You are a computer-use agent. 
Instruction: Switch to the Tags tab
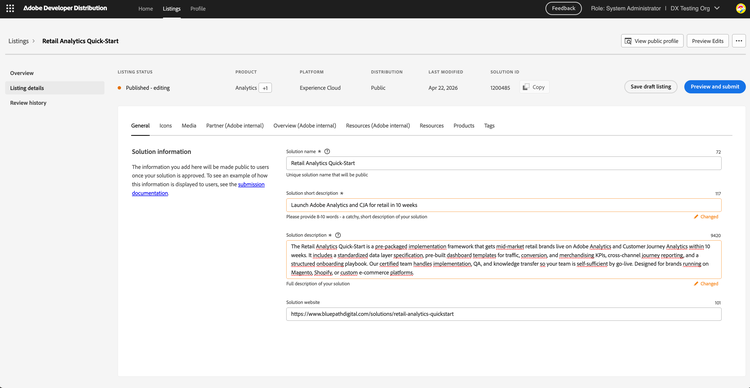point(489,126)
